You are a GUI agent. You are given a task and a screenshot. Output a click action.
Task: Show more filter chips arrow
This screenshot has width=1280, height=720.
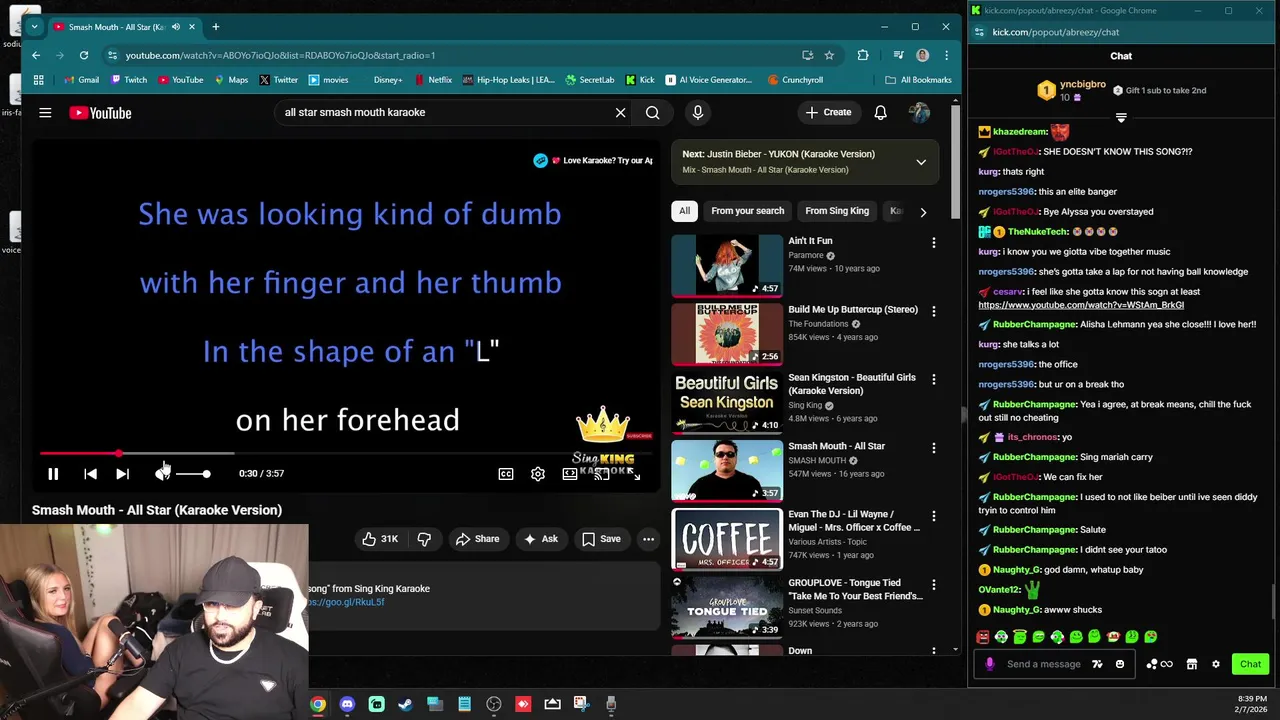click(923, 212)
